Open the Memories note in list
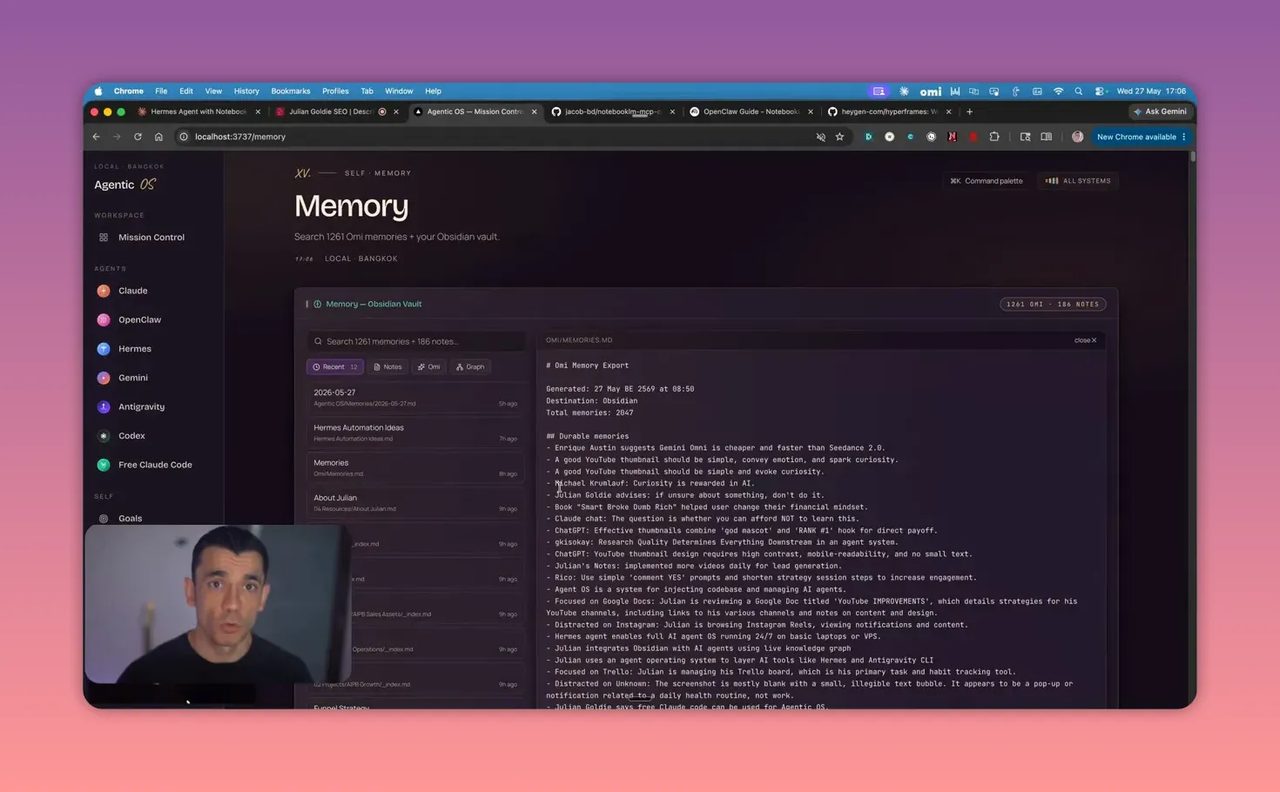The height and width of the screenshot is (792, 1280). tap(416, 467)
